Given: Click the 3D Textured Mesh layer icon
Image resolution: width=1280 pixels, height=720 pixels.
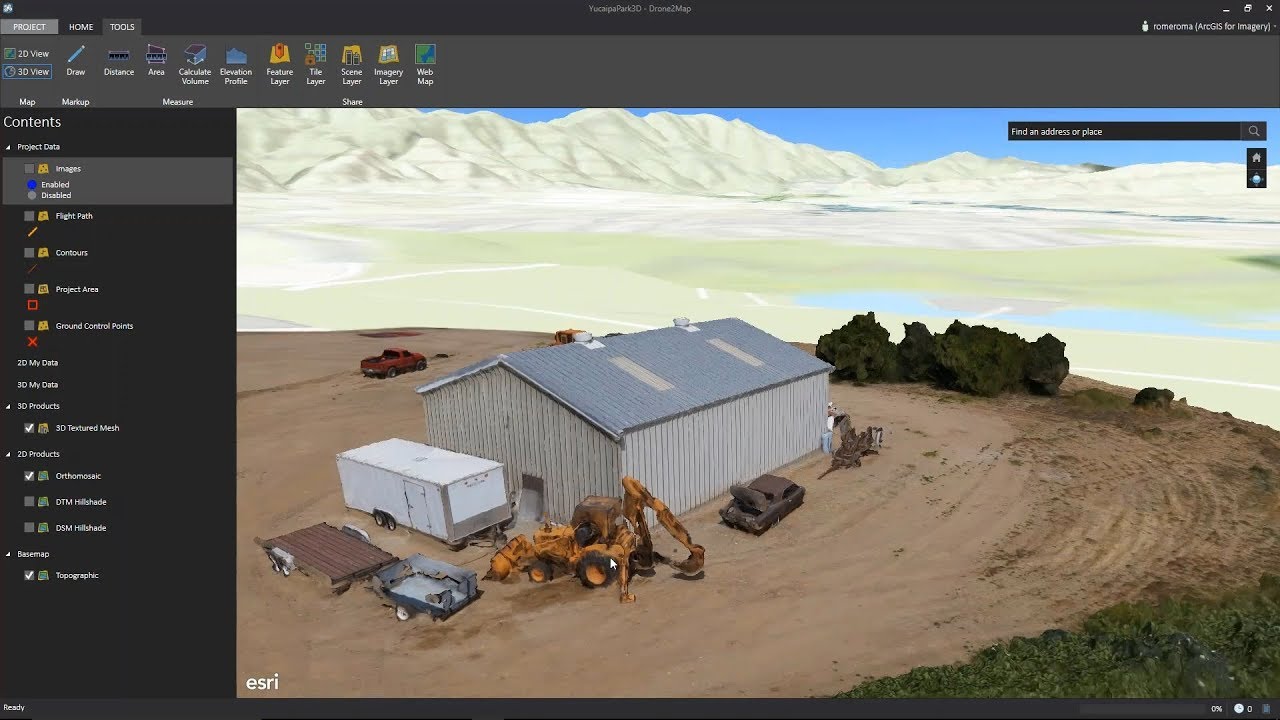Looking at the screenshot, I should (x=43, y=428).
